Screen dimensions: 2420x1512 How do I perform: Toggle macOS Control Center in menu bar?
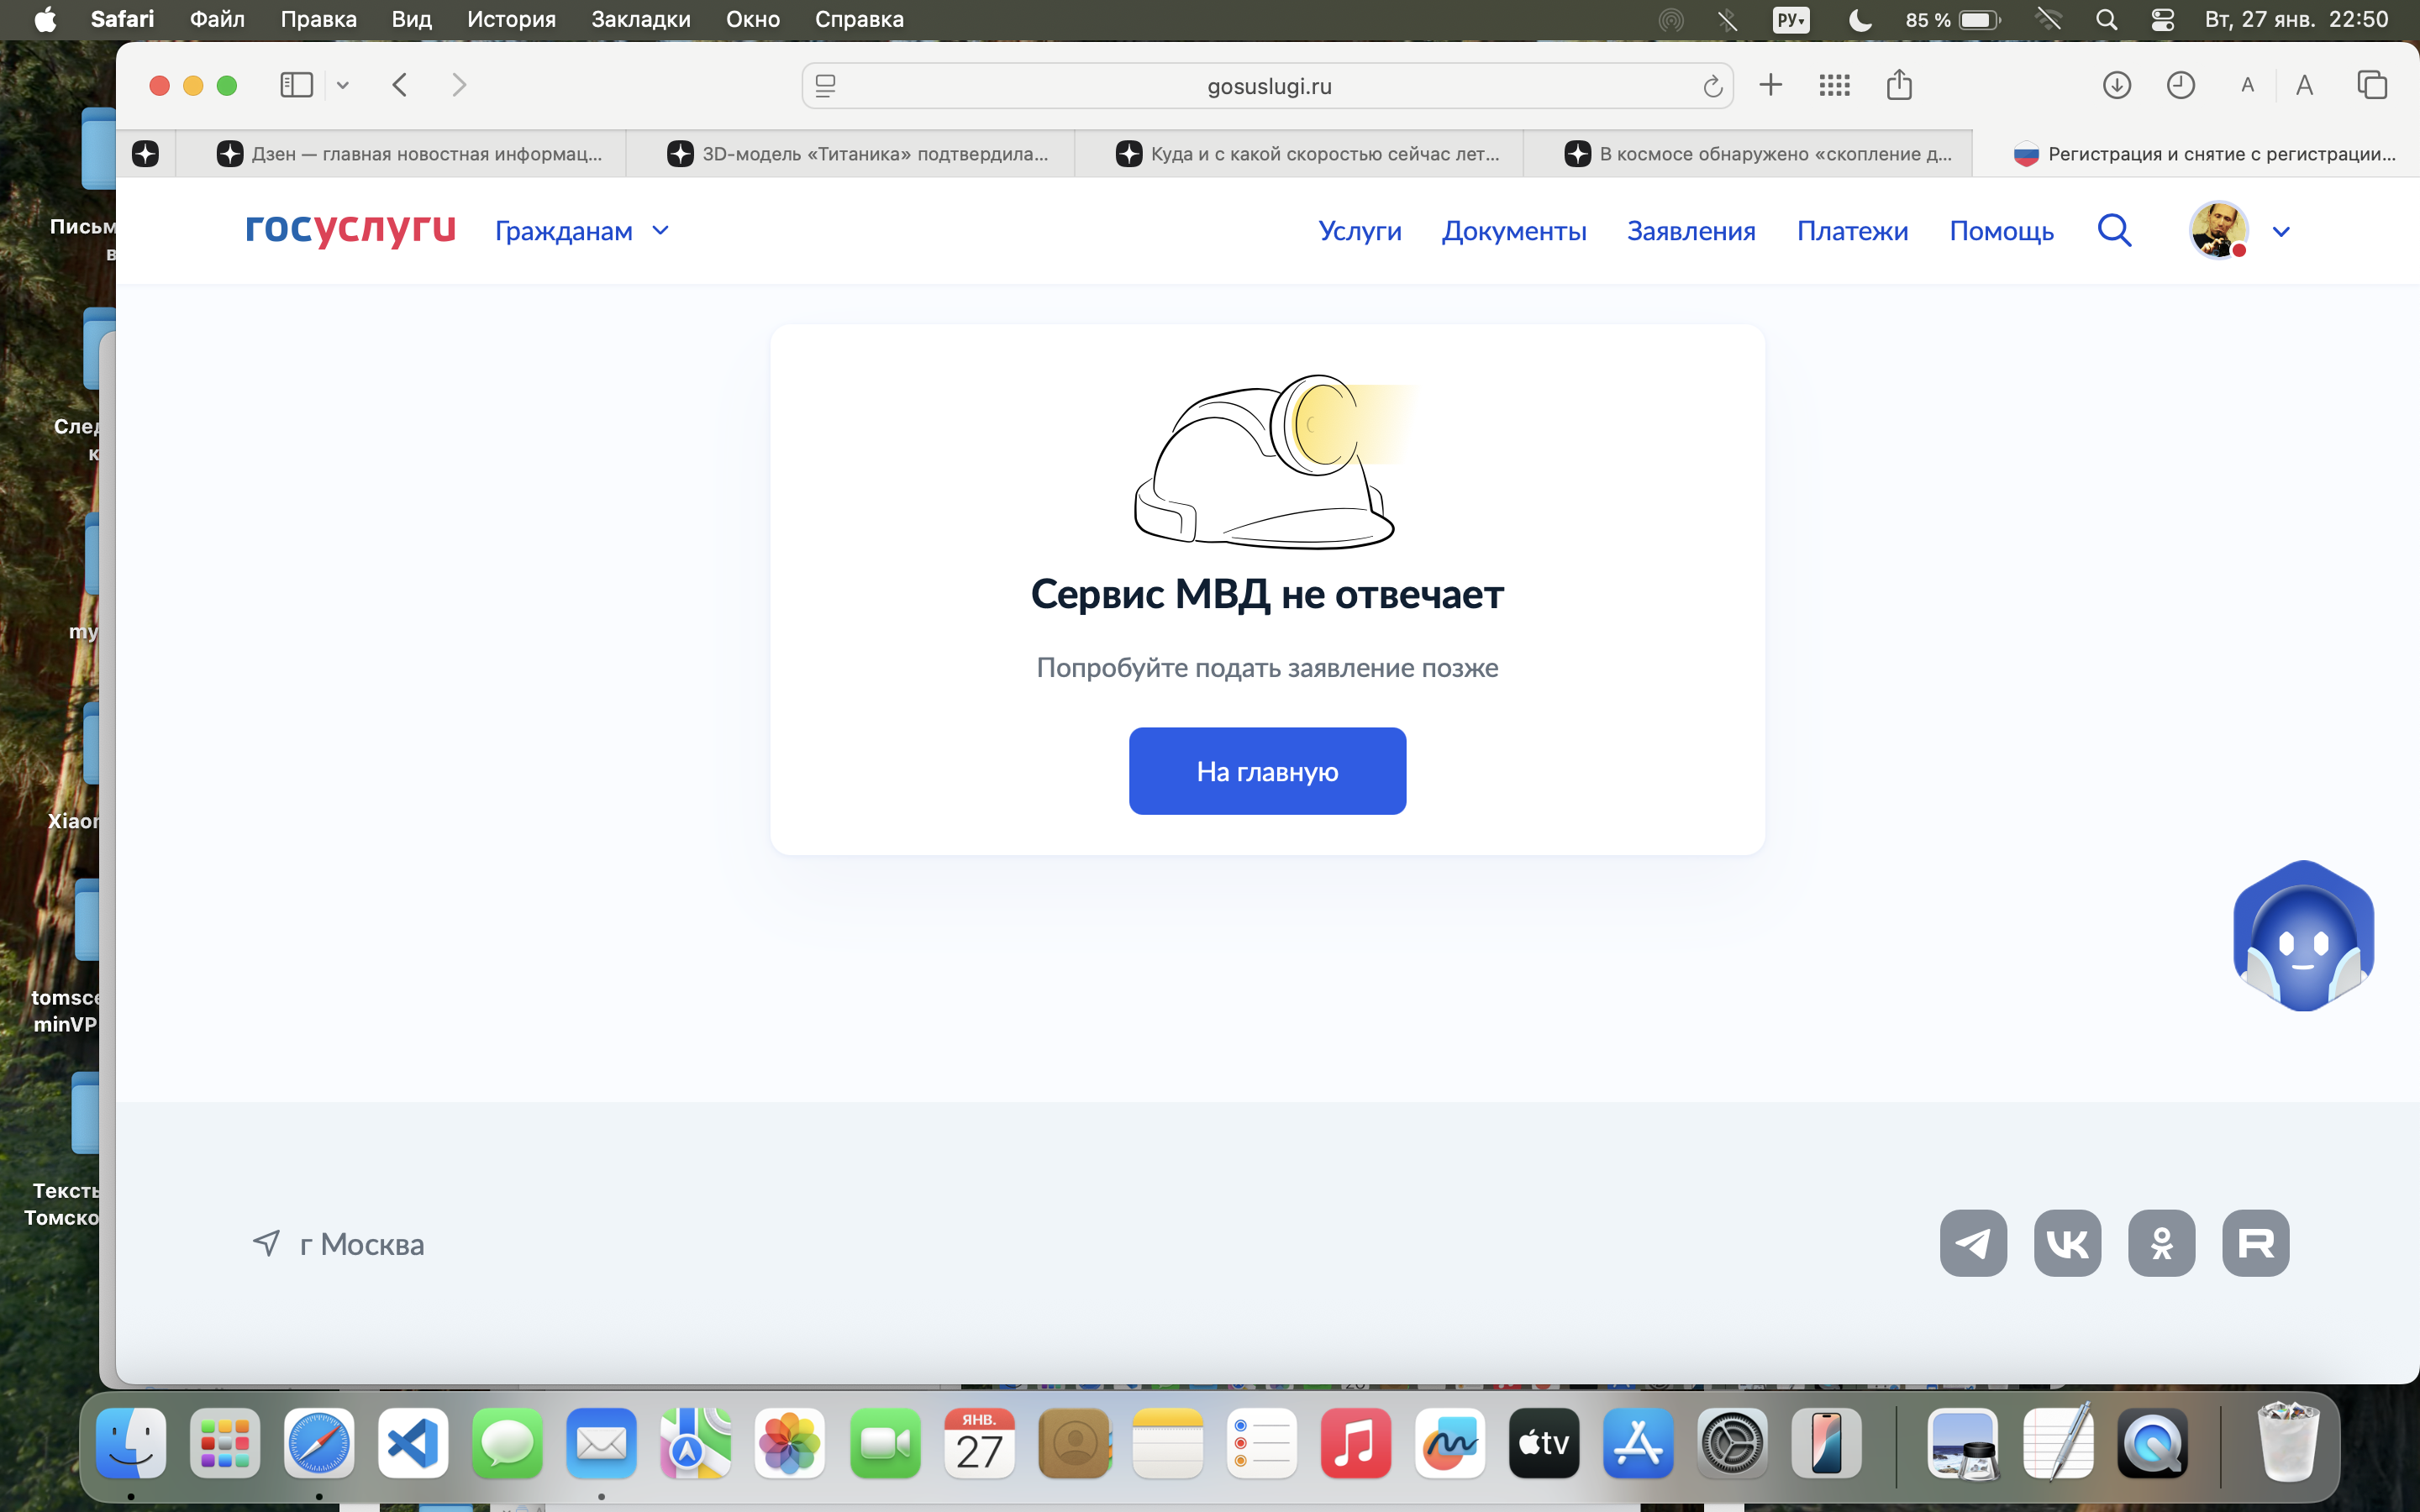point(2162,20)
